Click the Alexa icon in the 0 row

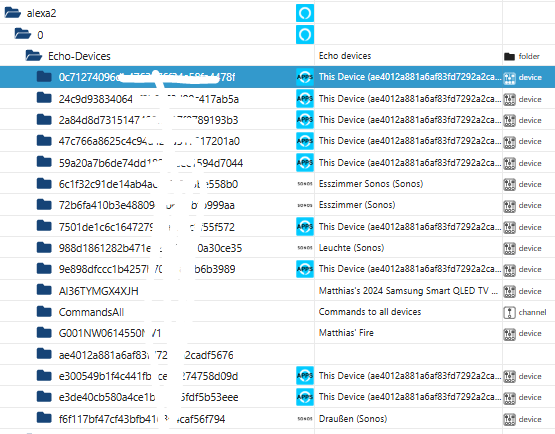click(305, 35)
